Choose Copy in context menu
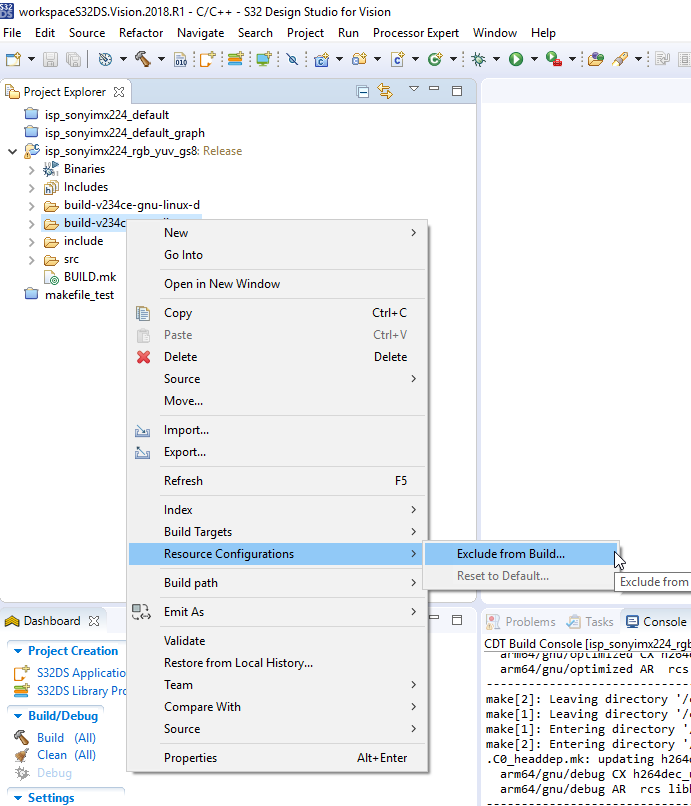Viewport: 691px width, 806px height. point(278,313)
